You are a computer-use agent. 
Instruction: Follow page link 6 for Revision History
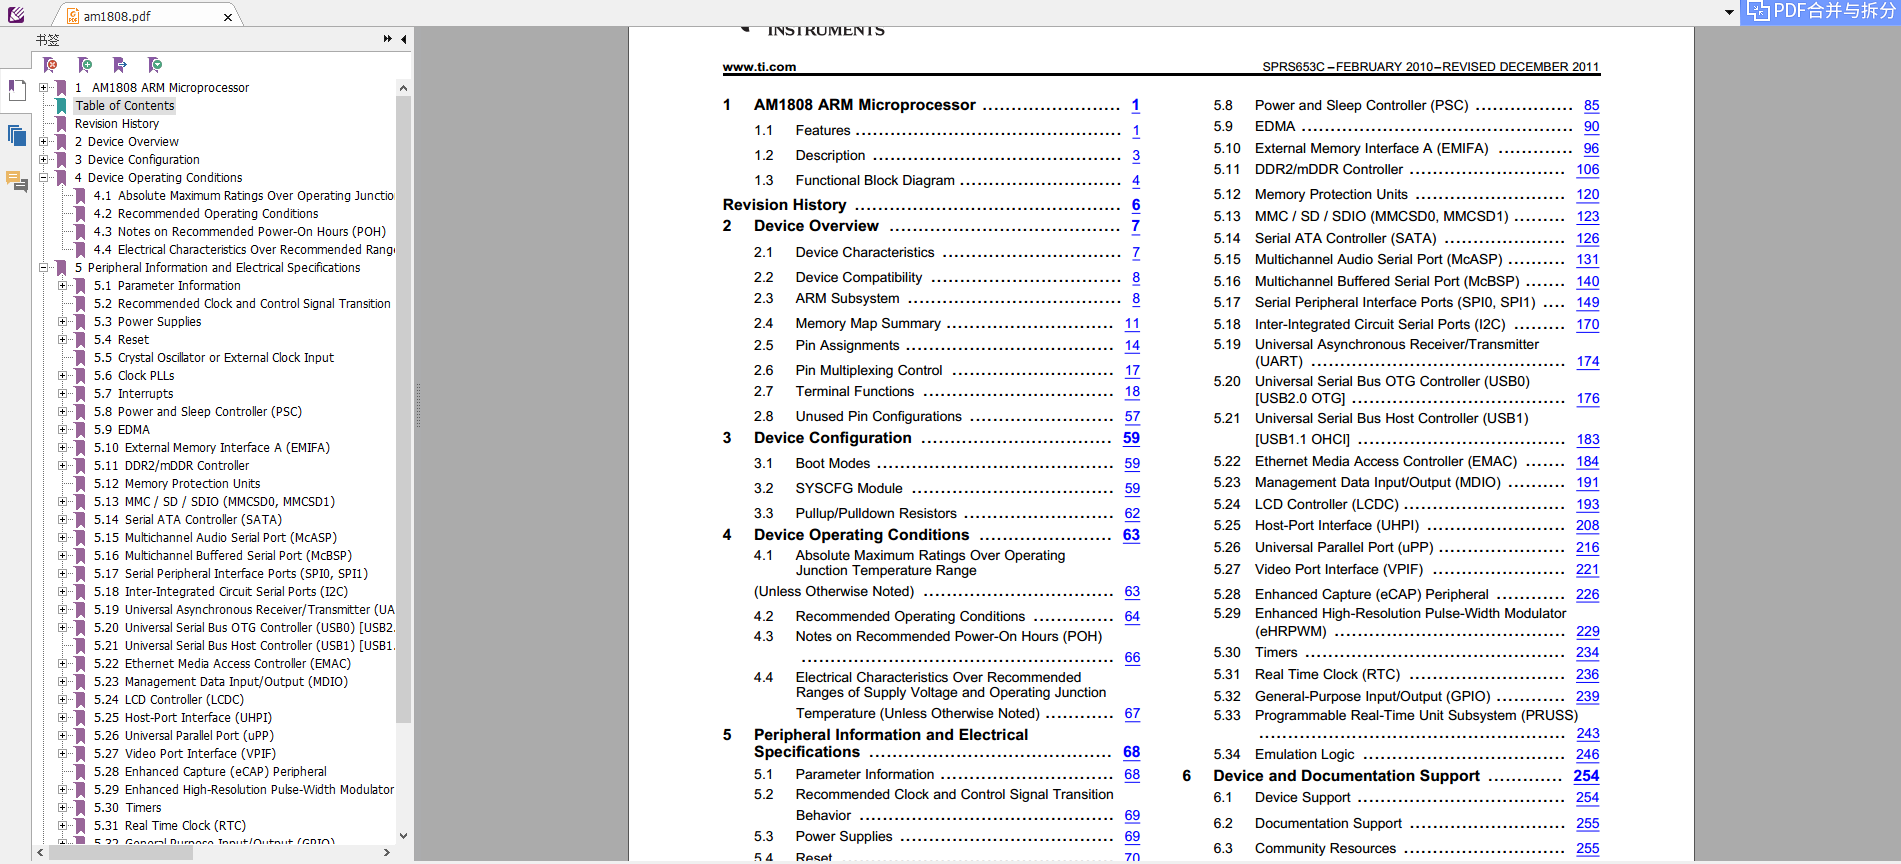pos(1136,205)
